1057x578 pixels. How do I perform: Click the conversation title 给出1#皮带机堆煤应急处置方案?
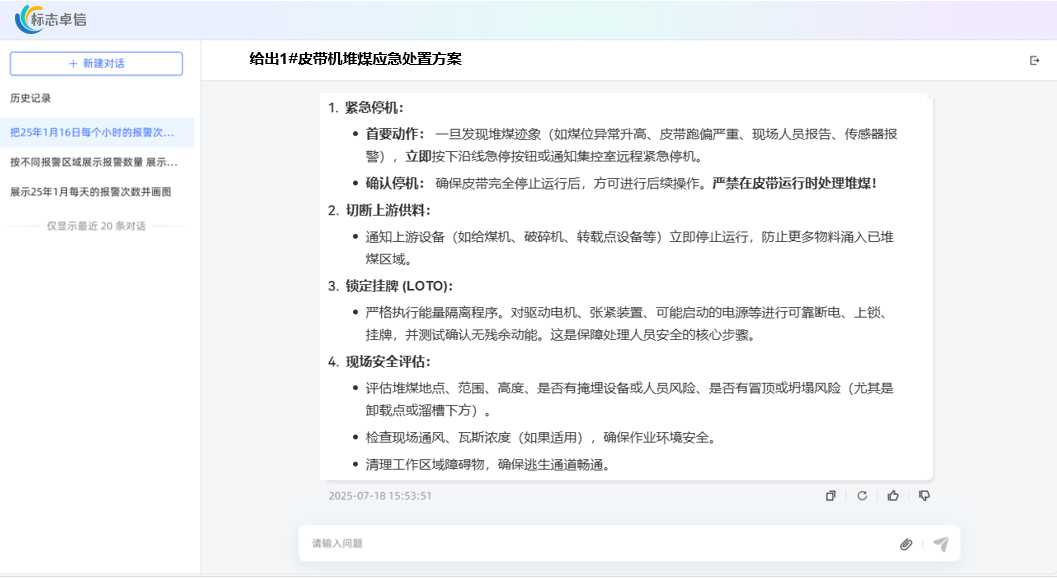click(355, 60)
